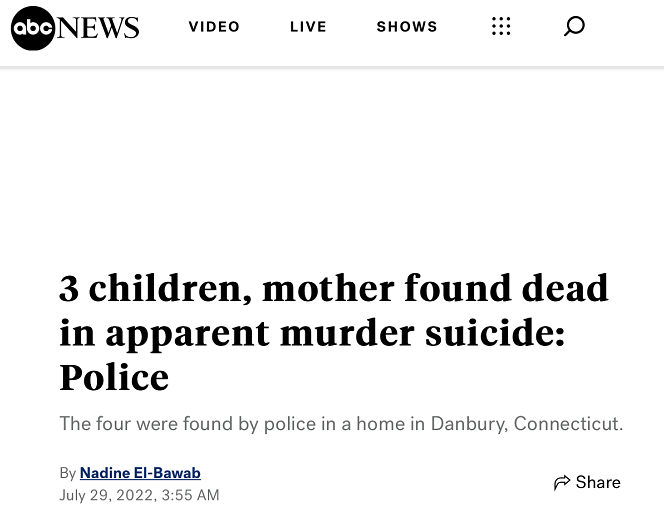Go to the Live section
This screenshot has height=519, width=664.
pyautogui.click(x=308, y=27)
